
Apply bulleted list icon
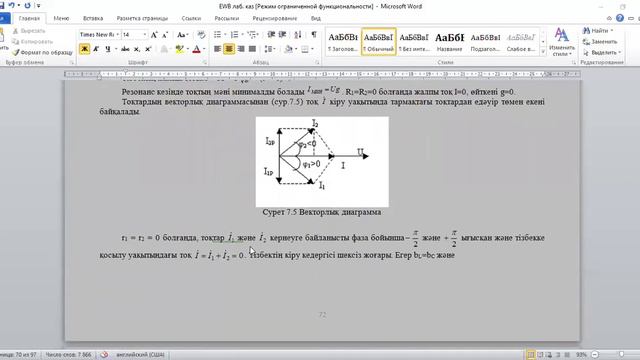tap(218, 35)
